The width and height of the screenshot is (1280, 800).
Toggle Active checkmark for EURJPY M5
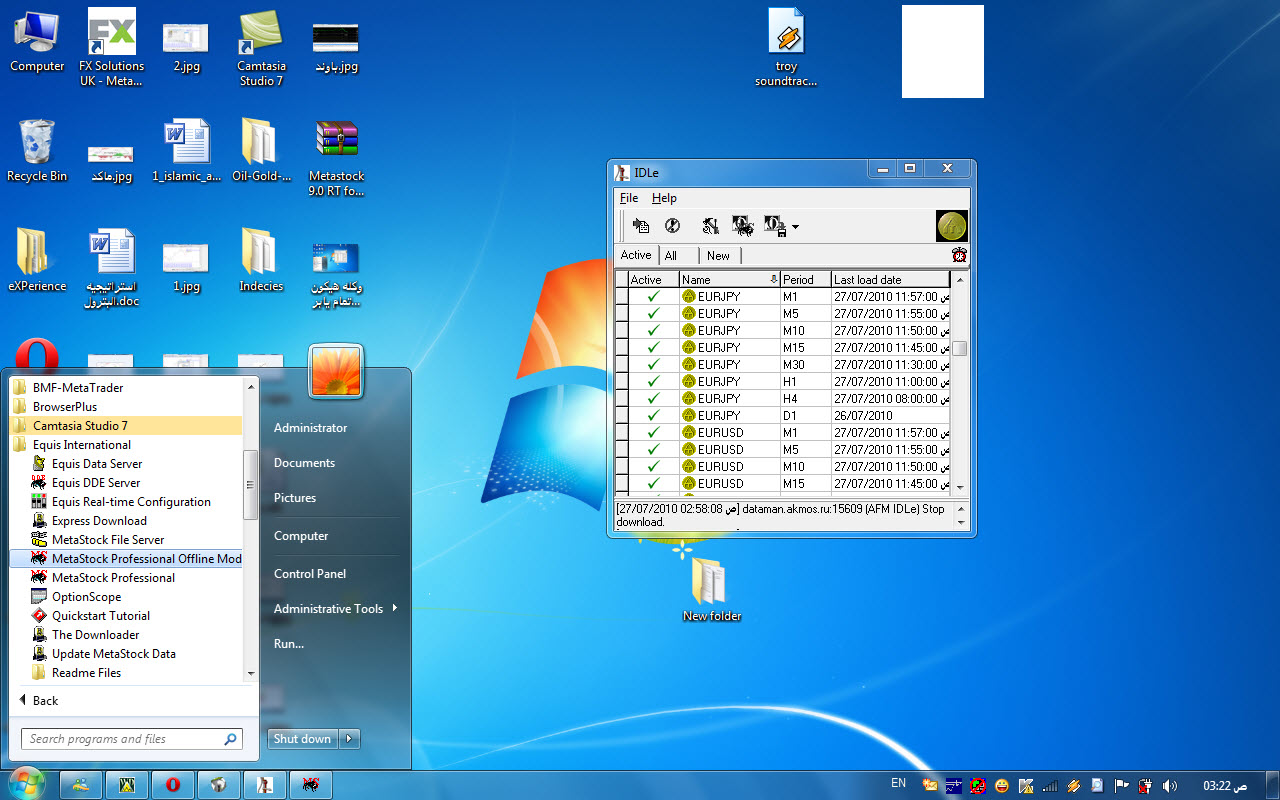[x=654, y=314]
